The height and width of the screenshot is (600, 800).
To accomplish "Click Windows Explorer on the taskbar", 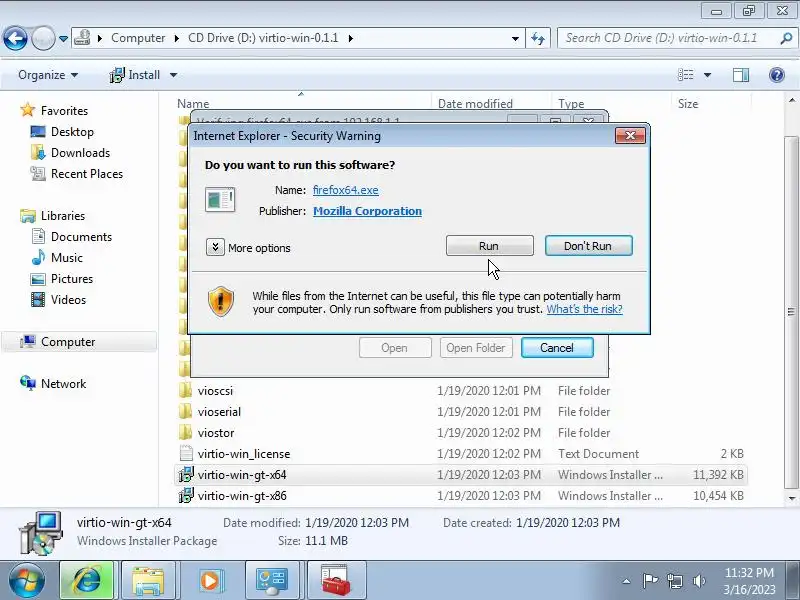I will click(148, 580).
